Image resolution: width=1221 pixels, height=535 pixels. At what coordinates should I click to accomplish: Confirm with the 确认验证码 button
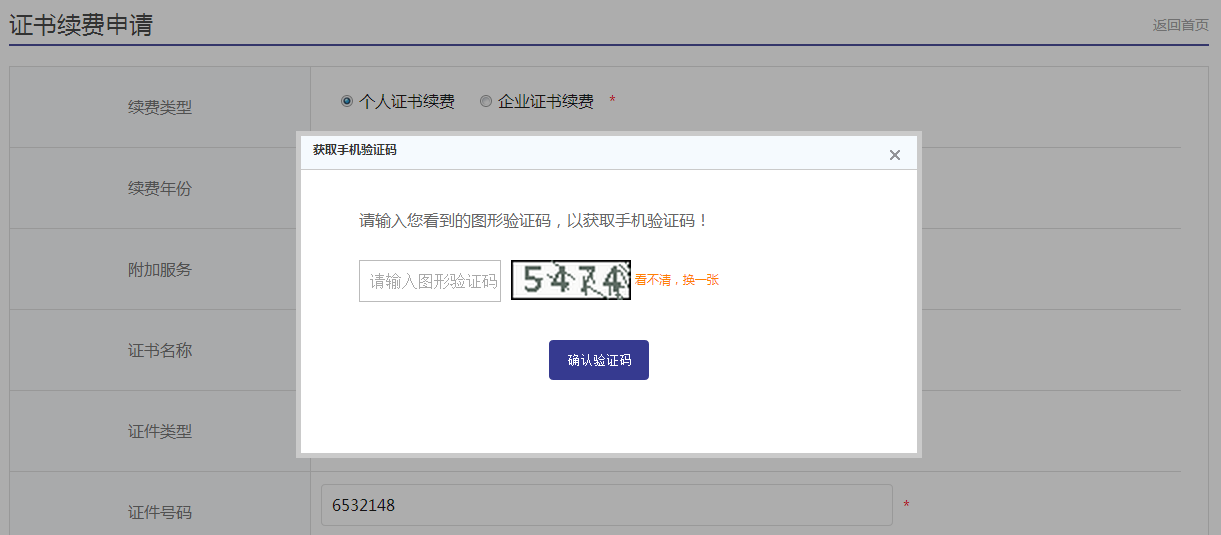[x=599, y=360]
